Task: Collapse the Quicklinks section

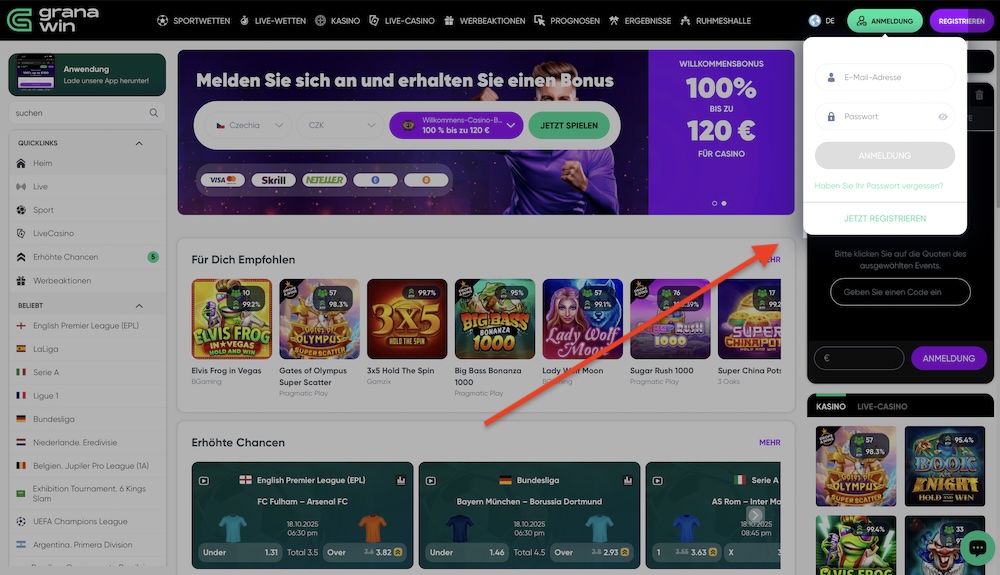Action: pos(139,143)
